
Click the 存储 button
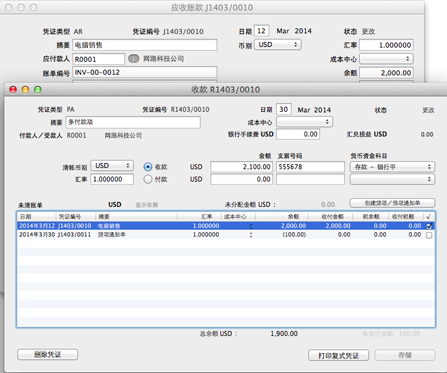tap(405, 355)
